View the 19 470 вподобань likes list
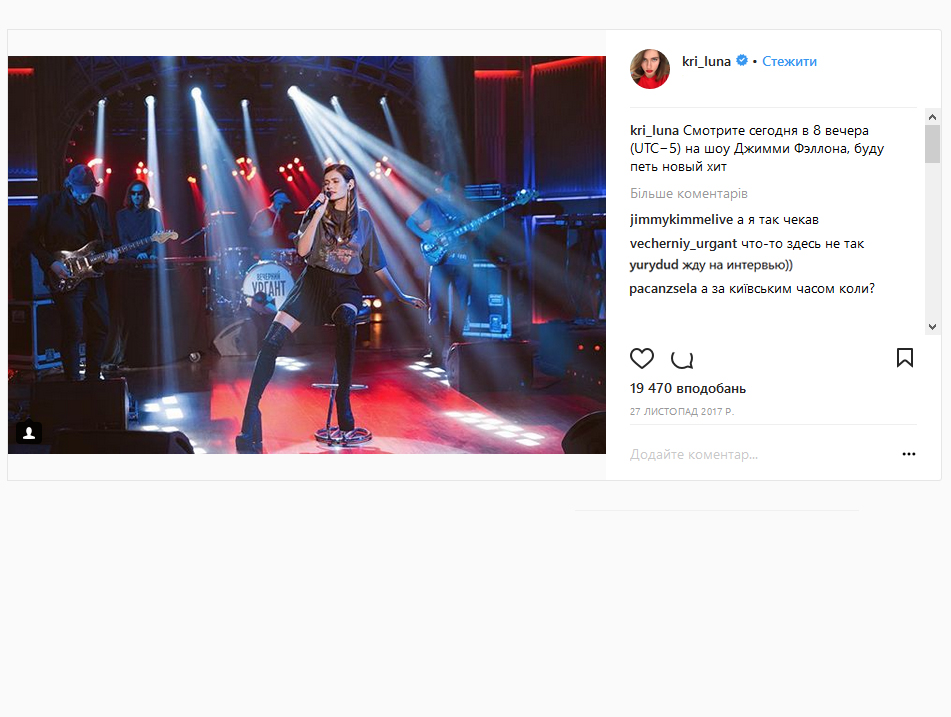Image resolution: width=951 pixels, height=717 pixels. pyautogui.click(x=688, y=388)
